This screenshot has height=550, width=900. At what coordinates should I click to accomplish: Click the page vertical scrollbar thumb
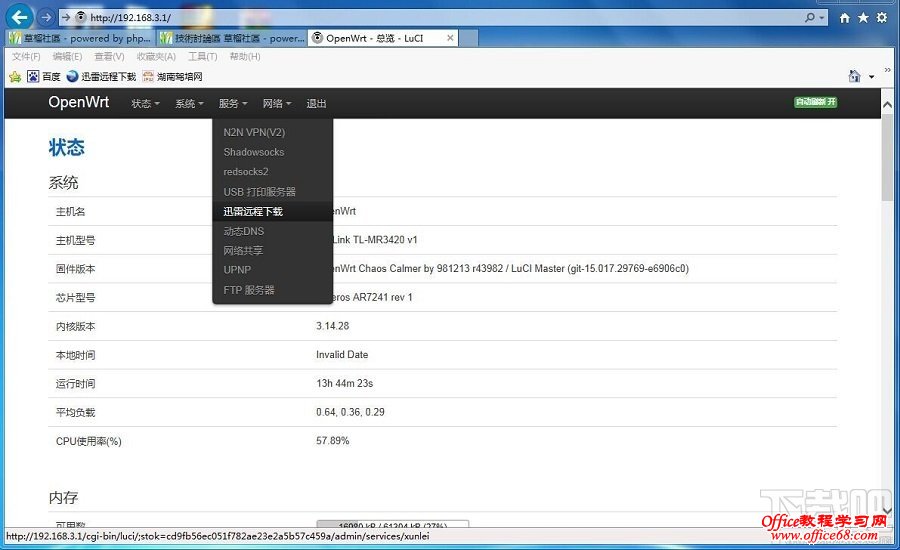(887, 157)
